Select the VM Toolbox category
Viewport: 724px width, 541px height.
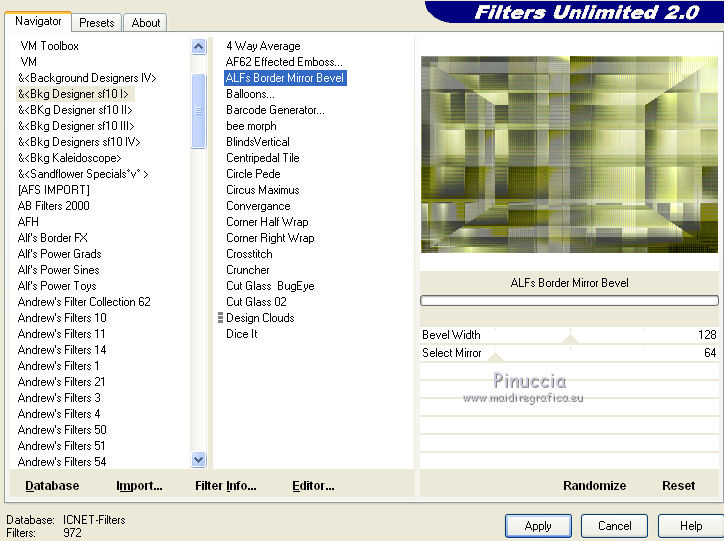pos(49,46)
